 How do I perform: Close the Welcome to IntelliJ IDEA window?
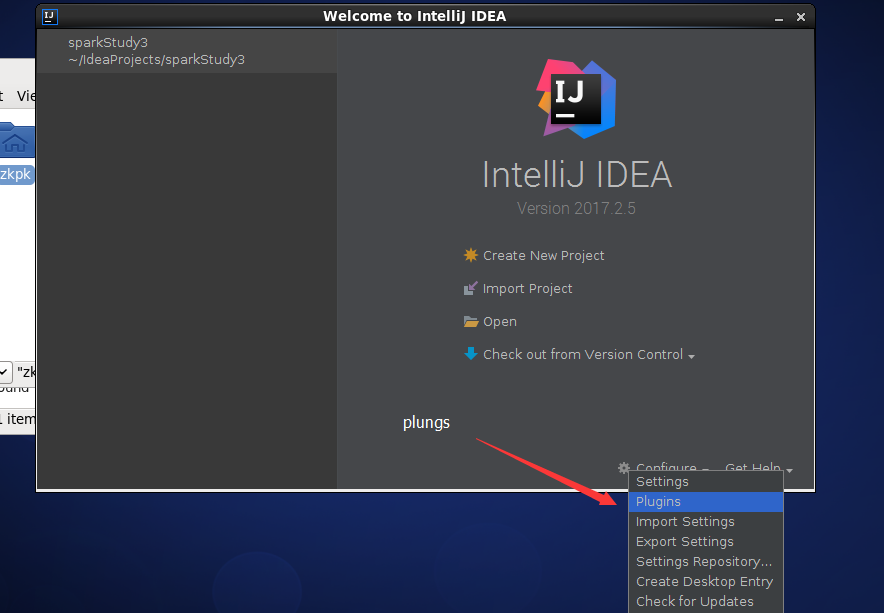point(801,17)
